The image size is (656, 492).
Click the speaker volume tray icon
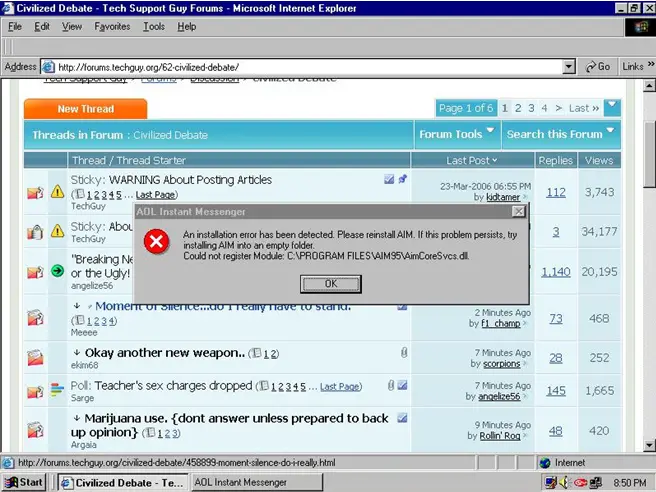[564, 482]
